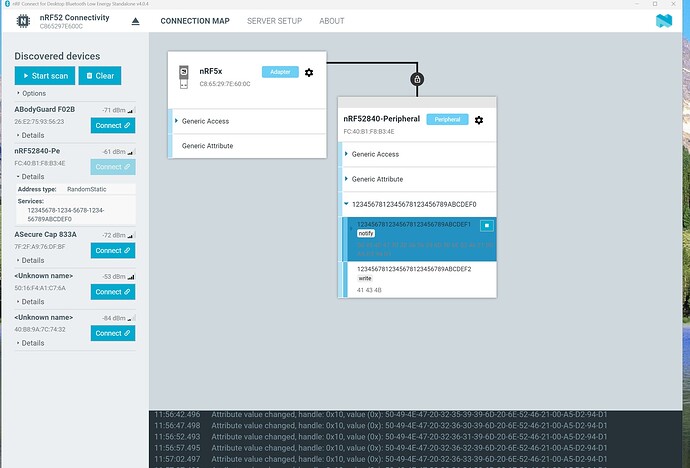Expand the scan Options
The height and width of the screenshot is (468, 690).
click(31, 93)
